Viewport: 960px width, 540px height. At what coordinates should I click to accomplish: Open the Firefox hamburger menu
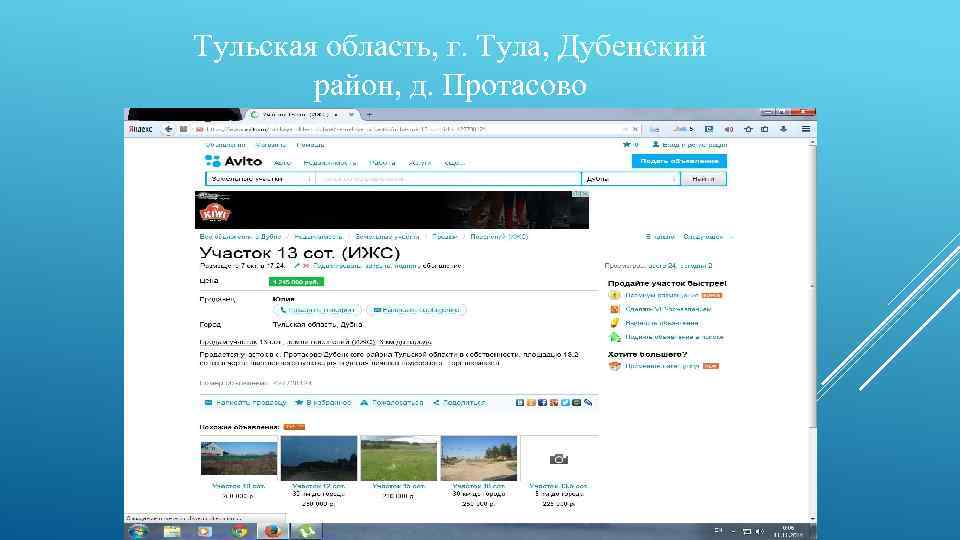(806, 129)
